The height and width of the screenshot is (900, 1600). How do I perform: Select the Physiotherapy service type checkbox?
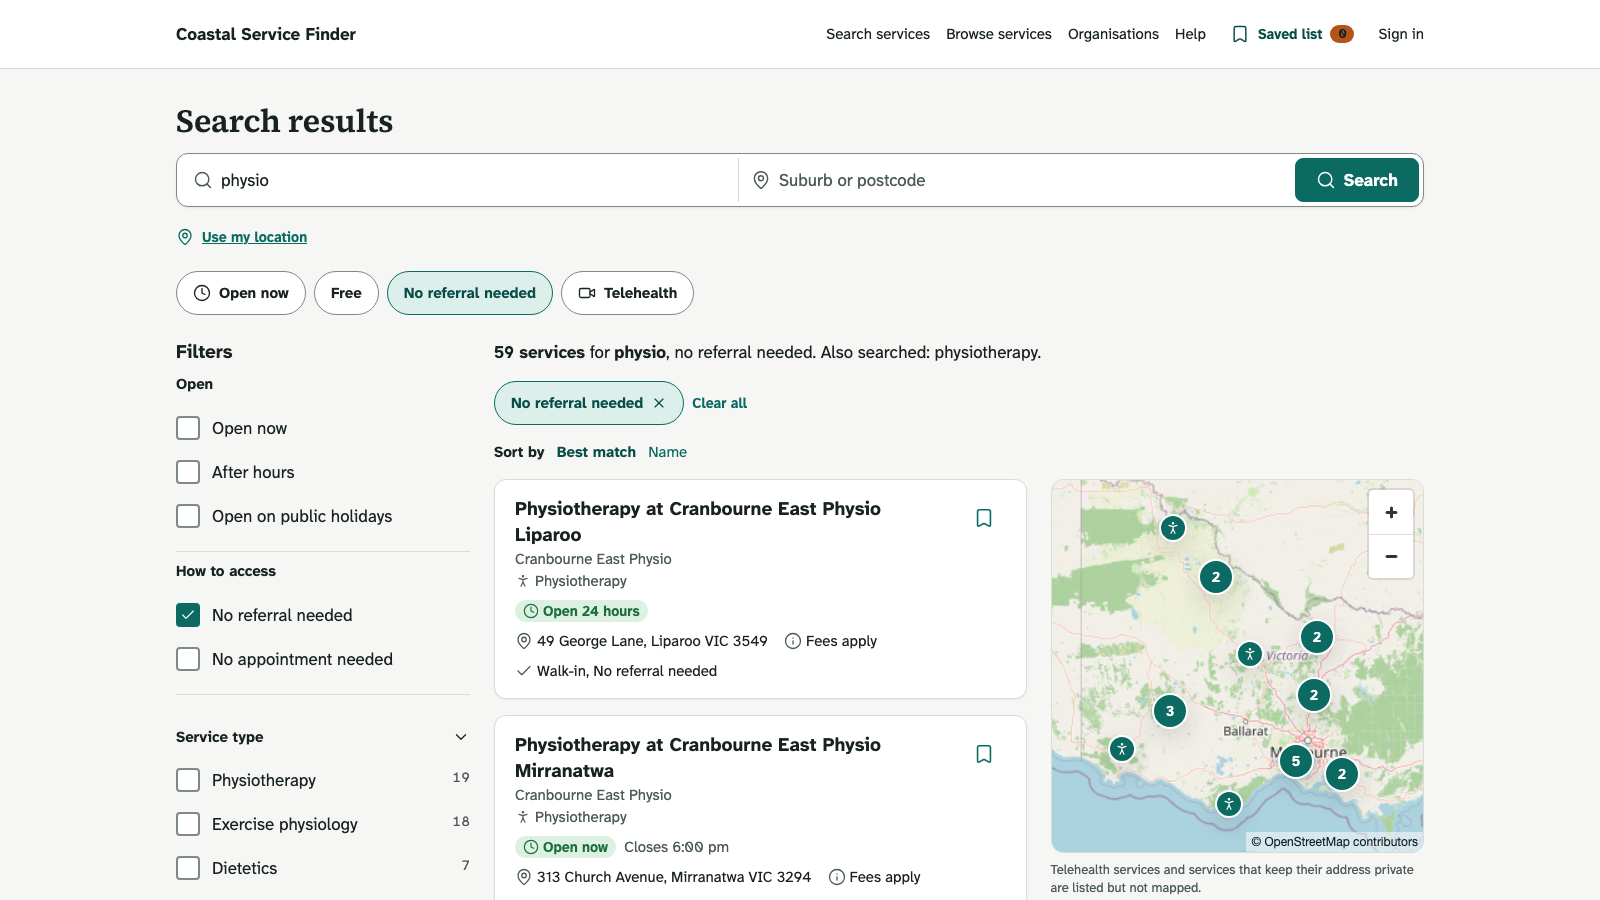[x=188, y=780]
